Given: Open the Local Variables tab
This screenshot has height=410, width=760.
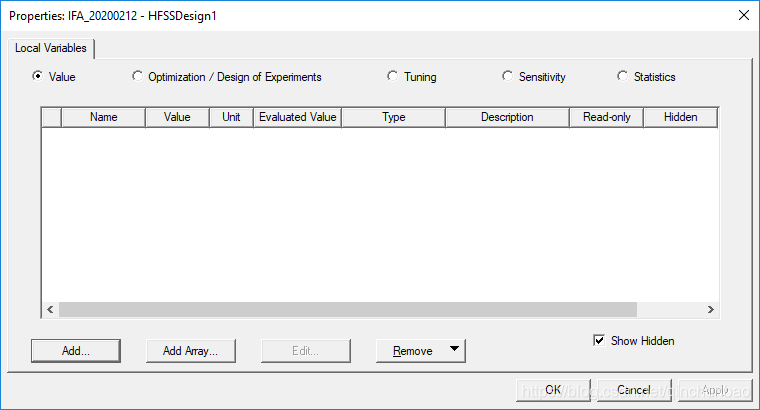Looking at the screenshot, I should coord(51,48).
